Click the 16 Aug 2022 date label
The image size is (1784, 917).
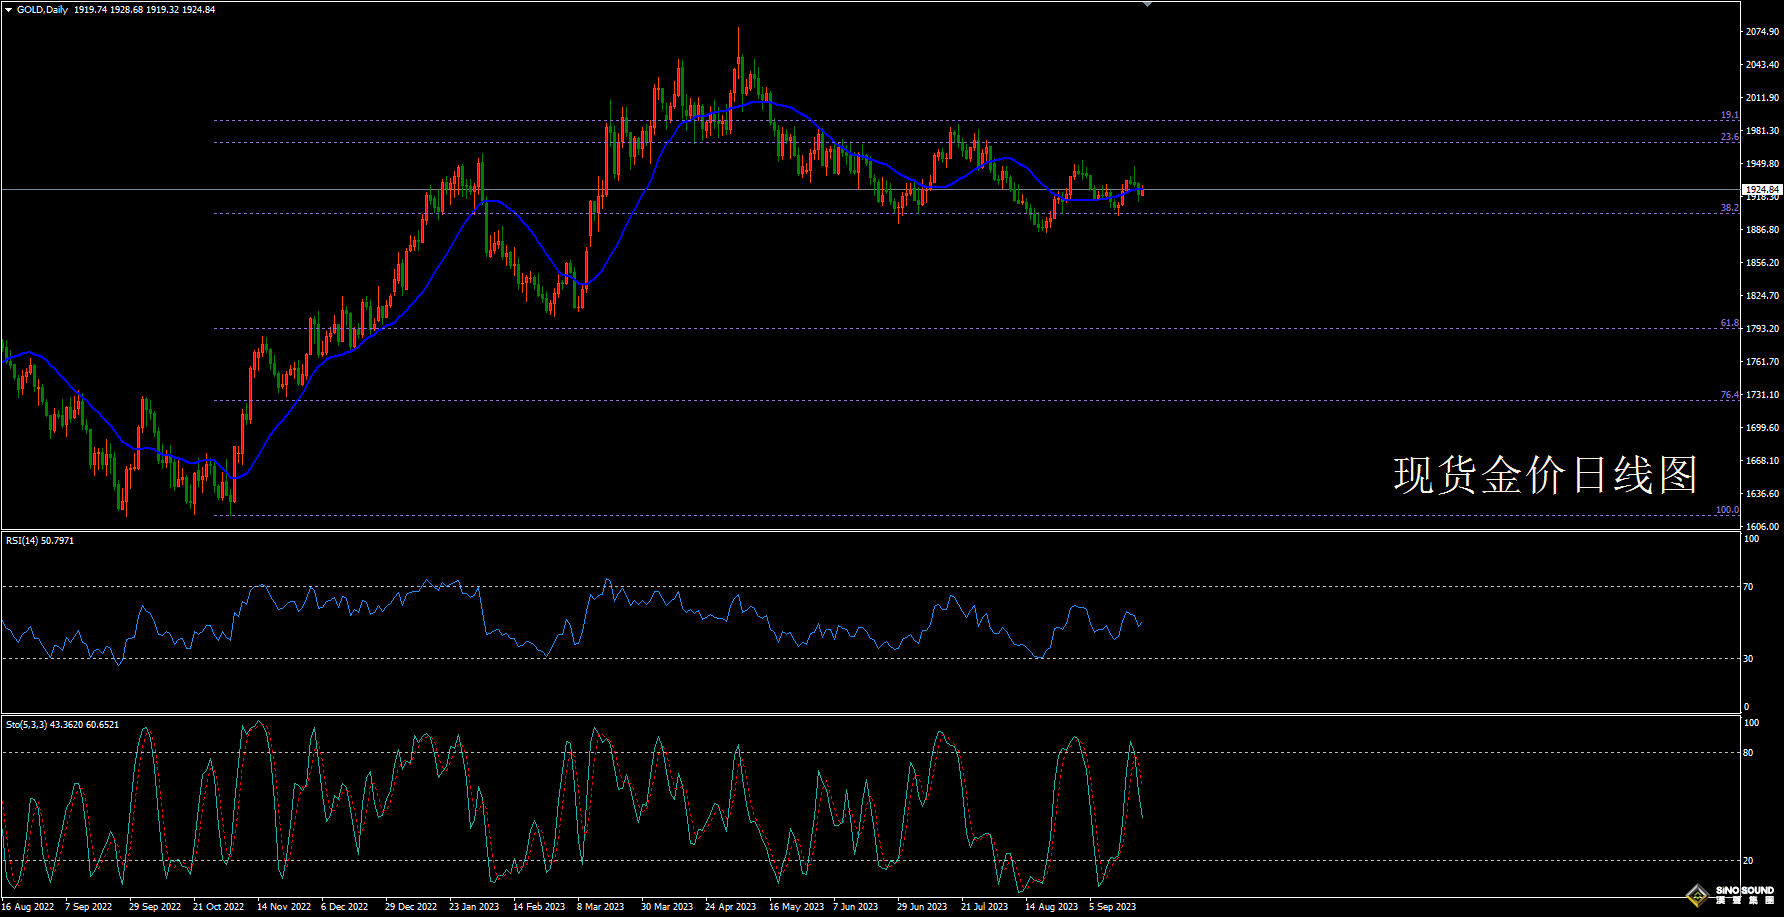coord(28,907)
